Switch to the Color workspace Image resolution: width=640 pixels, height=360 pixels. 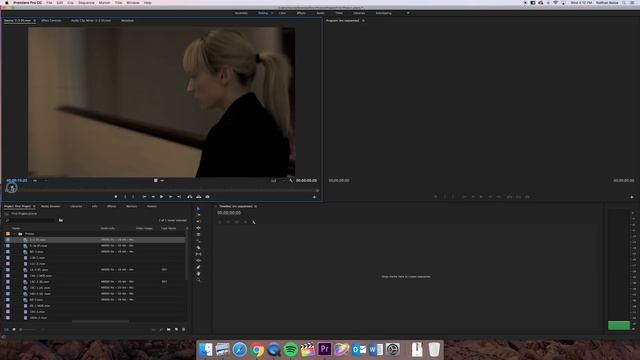[282, 13]
